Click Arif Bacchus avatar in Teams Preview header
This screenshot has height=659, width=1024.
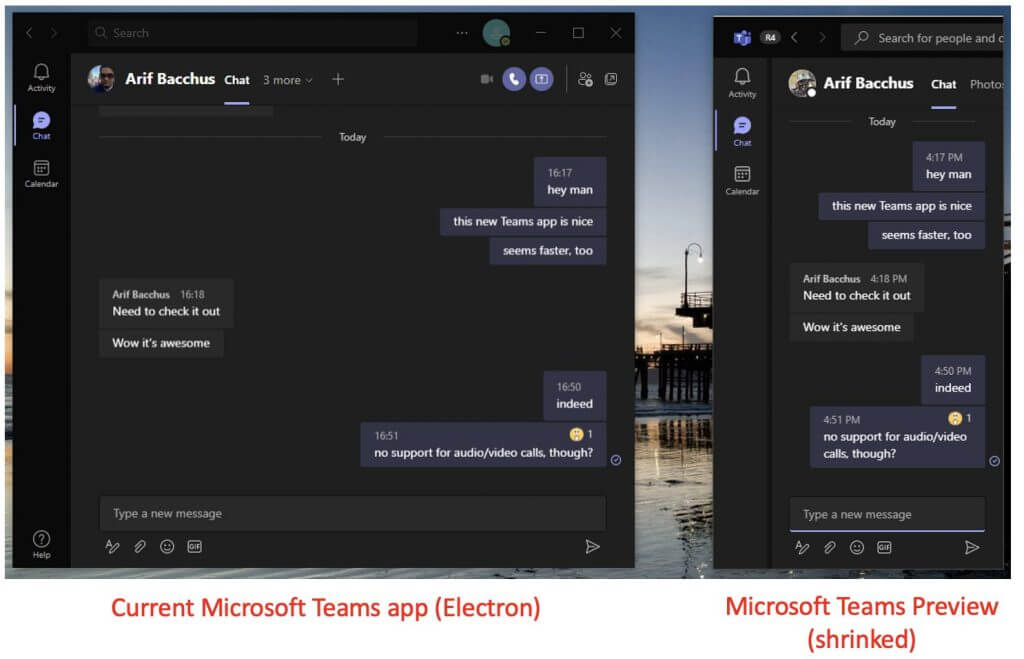(x=802, y=83)
